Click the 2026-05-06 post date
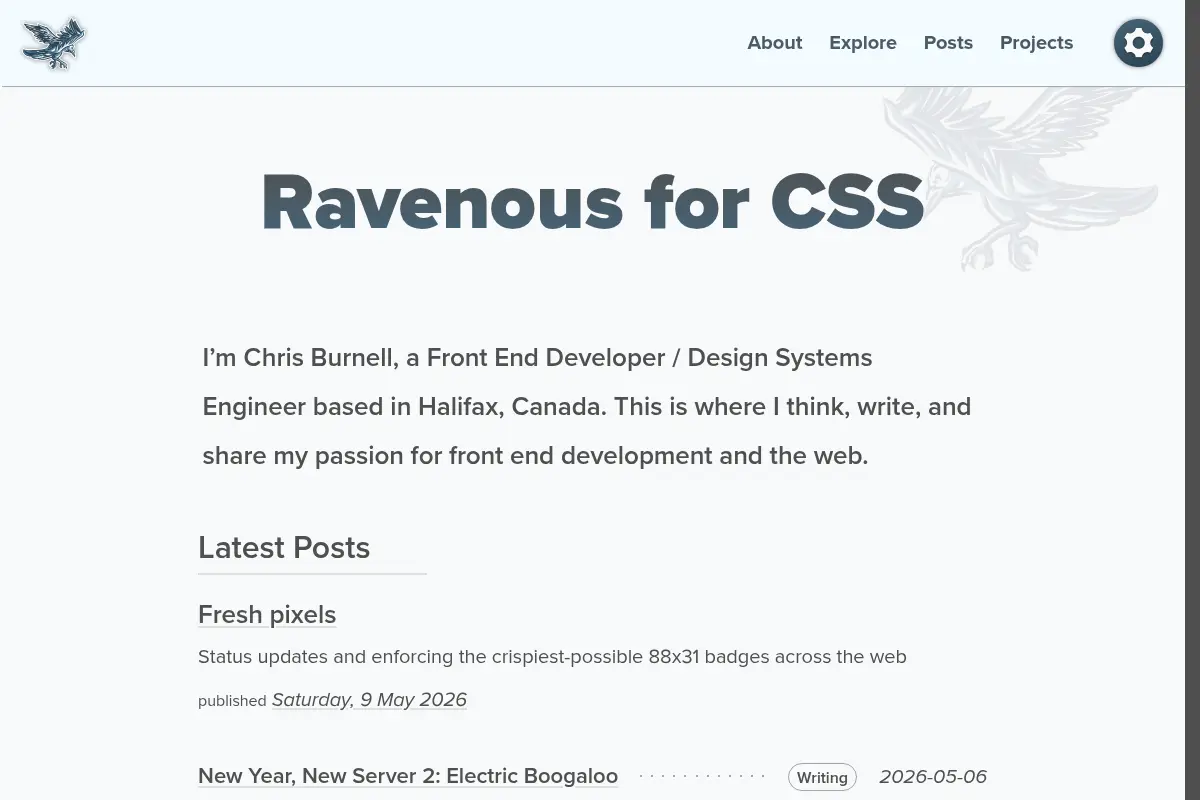This screenshot has width=1200, height=800. point(933,776)
